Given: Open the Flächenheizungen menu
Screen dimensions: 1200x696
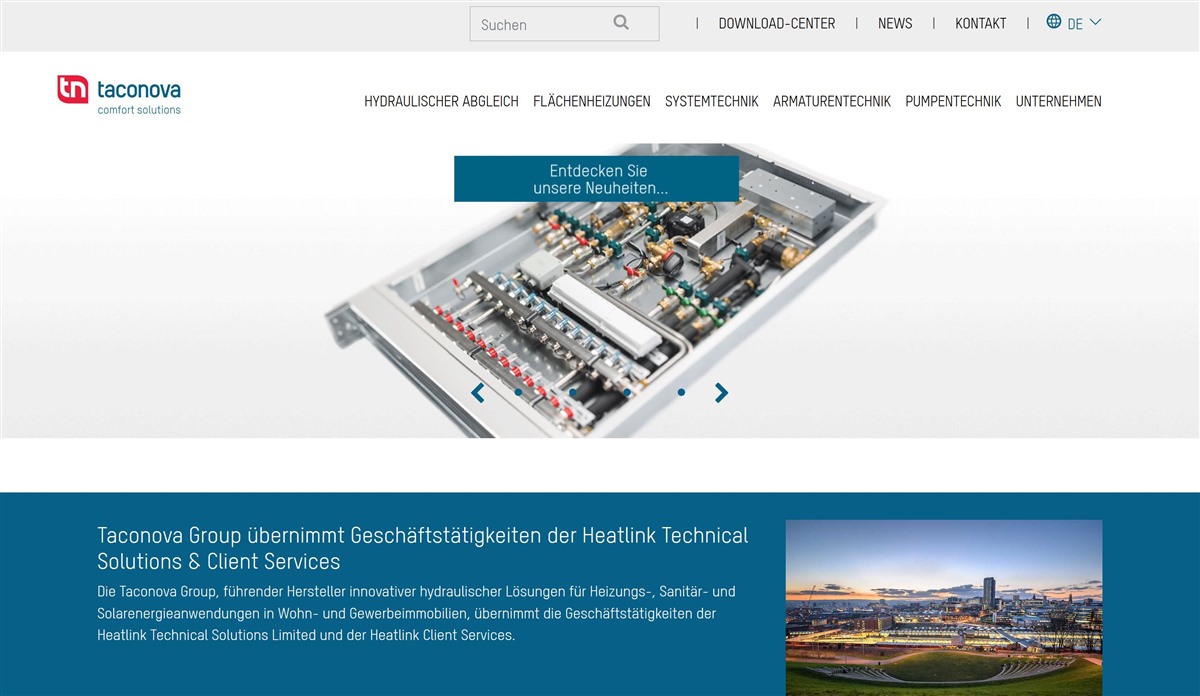Looking at the screenshot, I should pos(592,101).
